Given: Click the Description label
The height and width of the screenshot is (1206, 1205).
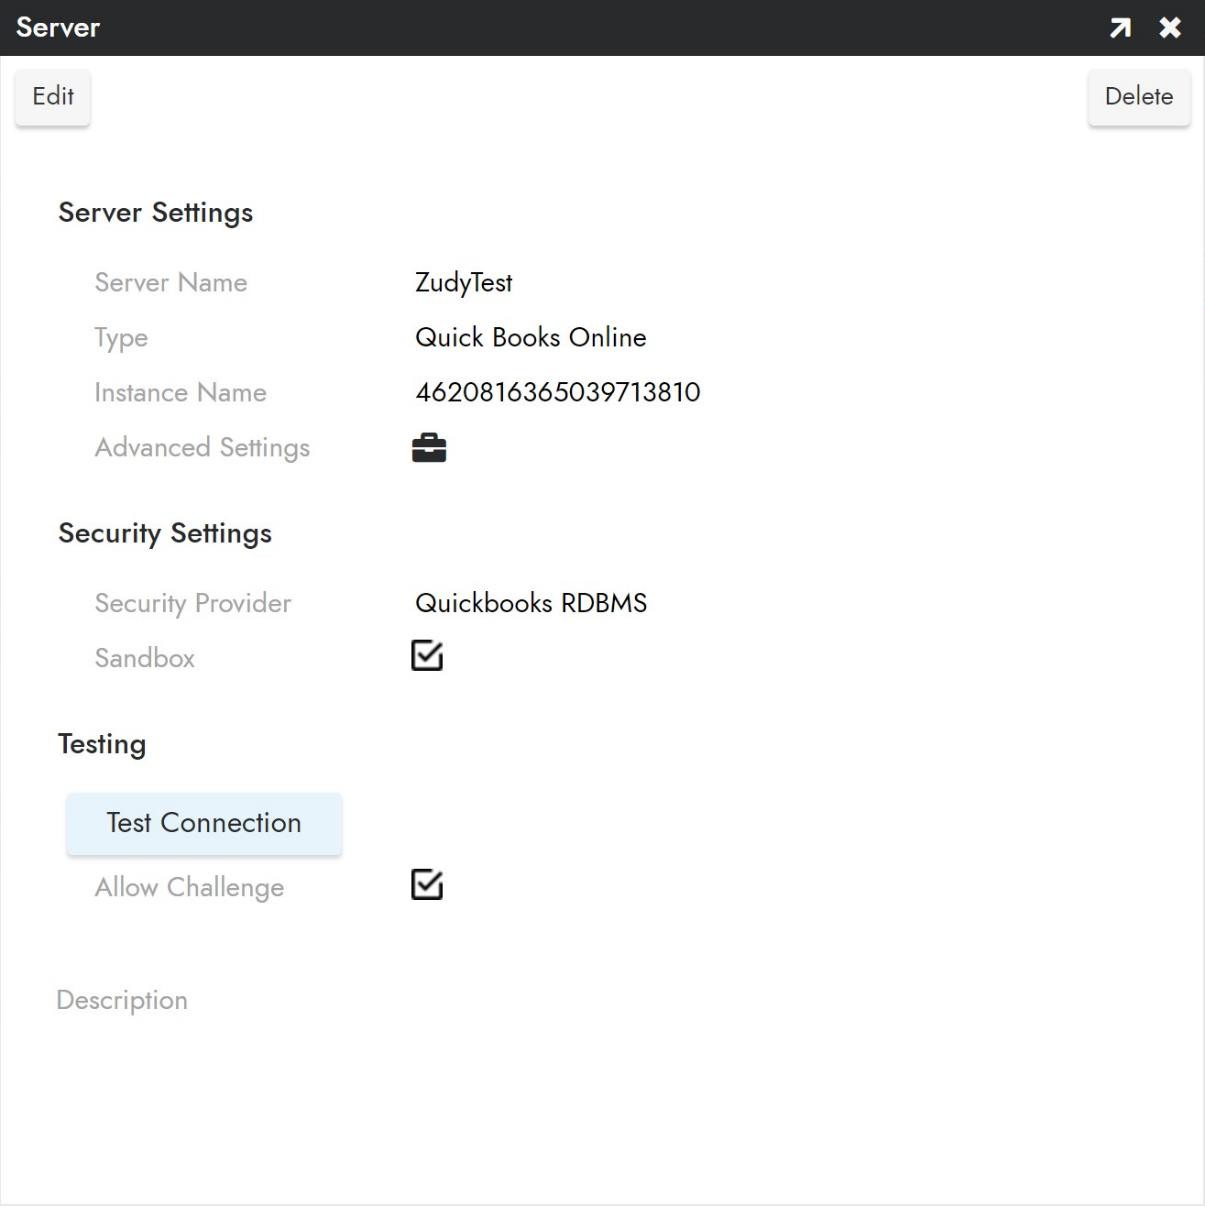Looking at the screenshot, I should pyautogui.click(x=121, y=999).
